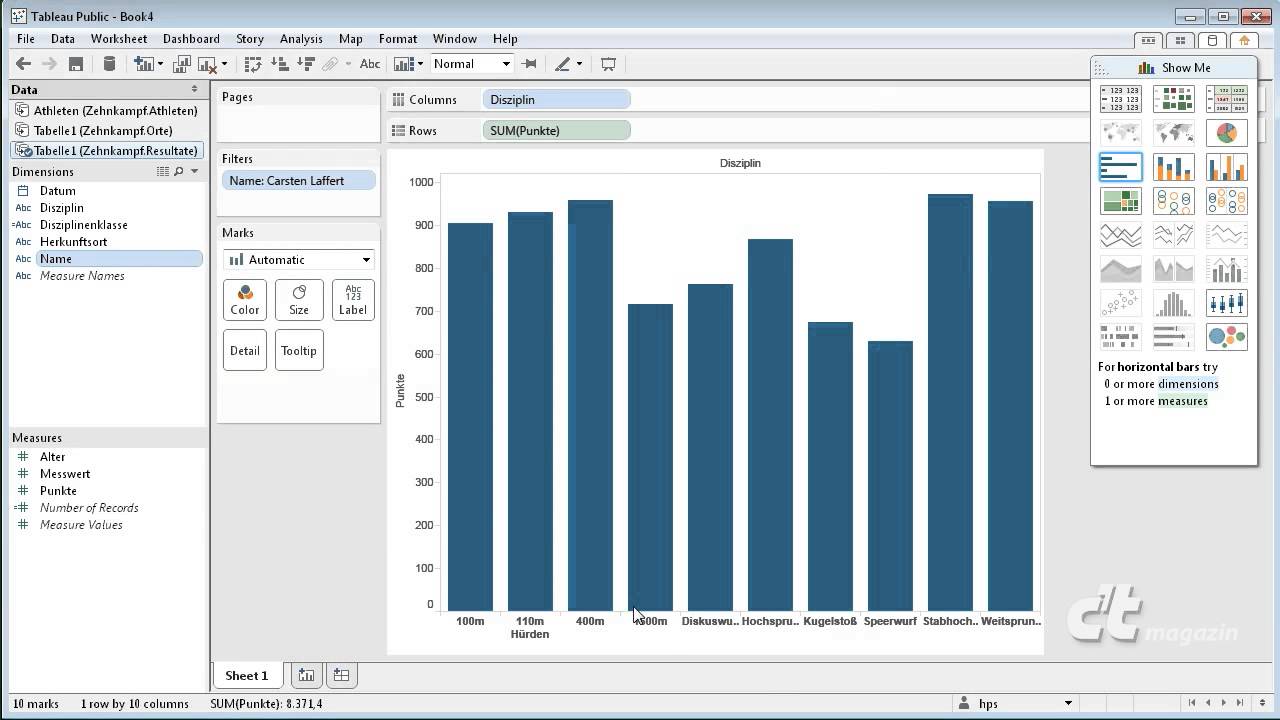Select the Name: Carsten Laffert filter pill
This screenshot has height=720, width=1280.
299,181
